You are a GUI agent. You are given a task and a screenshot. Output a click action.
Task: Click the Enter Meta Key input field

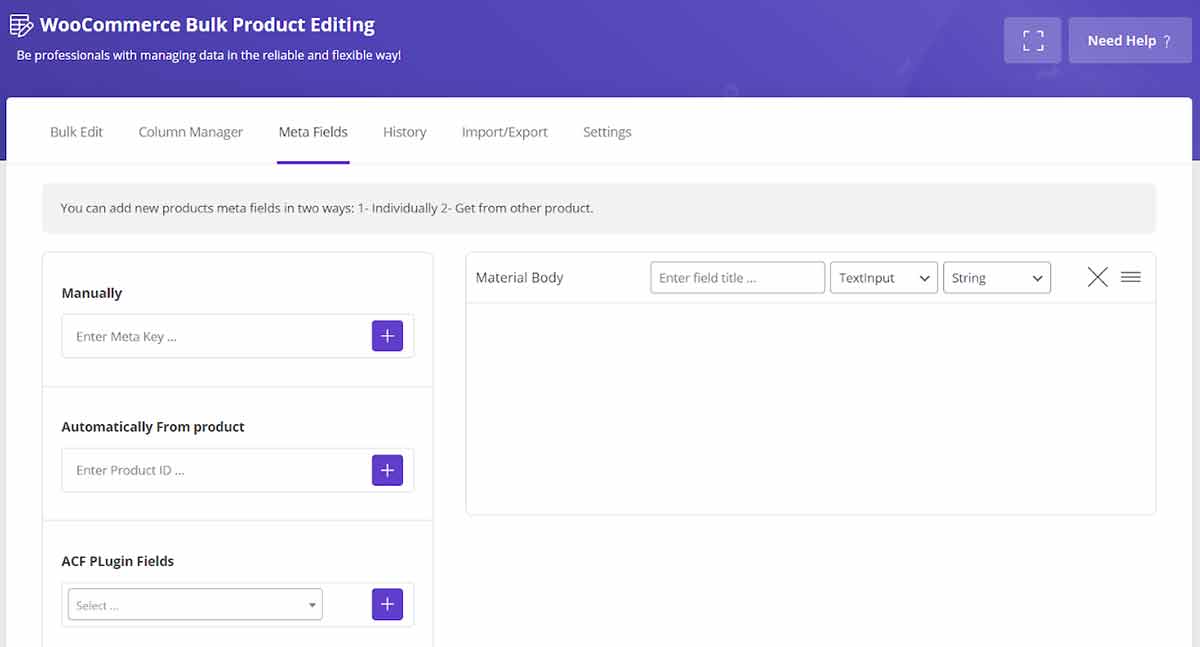tap(217, 337)
